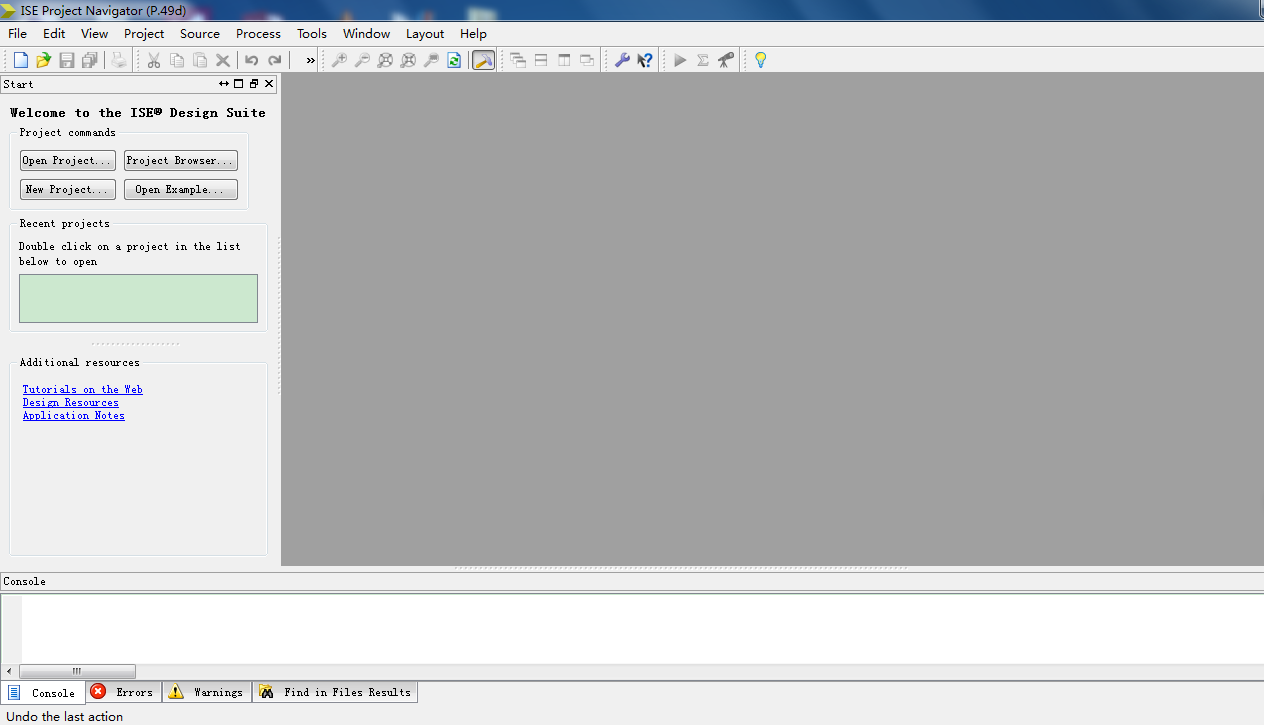Open the Help menu
1264x725 pixels.
[x=473, y=33]
